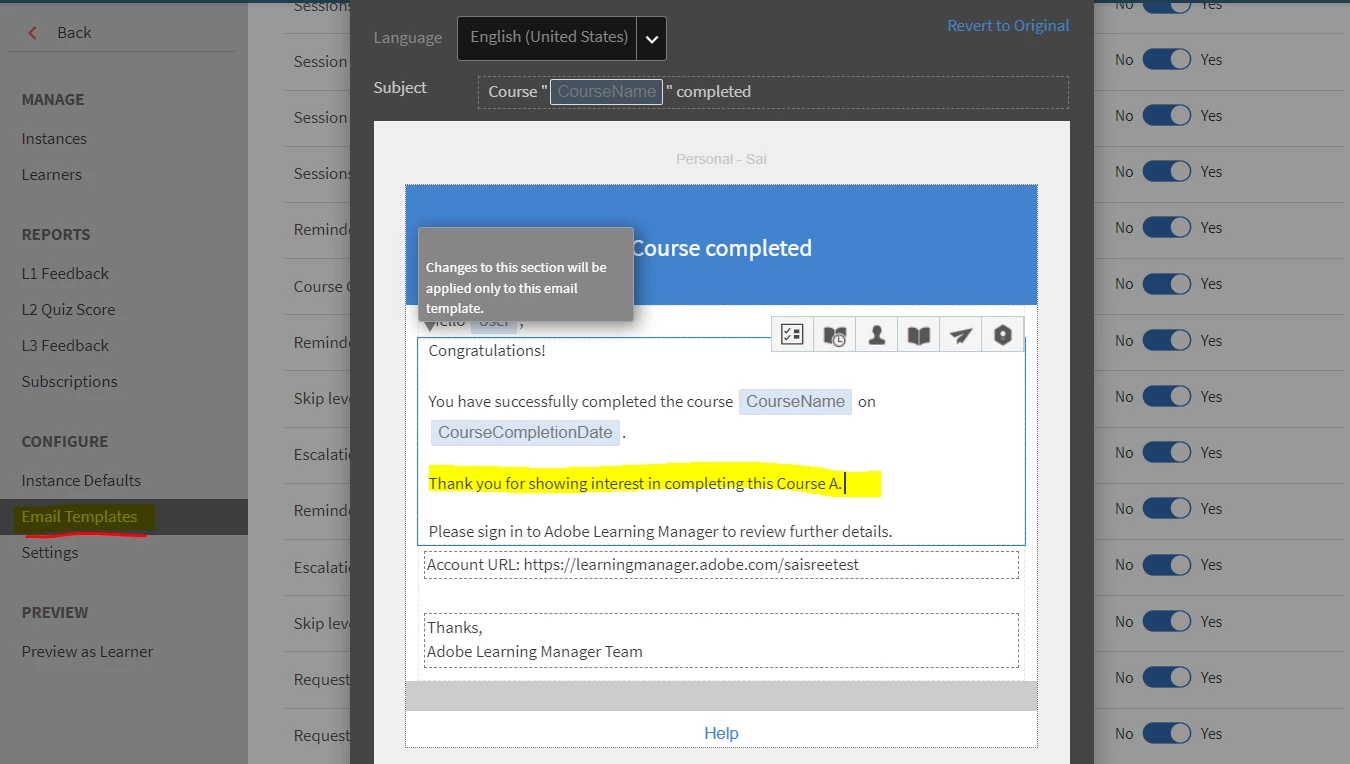Select the CourseCompletionDate token
Screen dimensions: 1350x764
tap(525, 433)
